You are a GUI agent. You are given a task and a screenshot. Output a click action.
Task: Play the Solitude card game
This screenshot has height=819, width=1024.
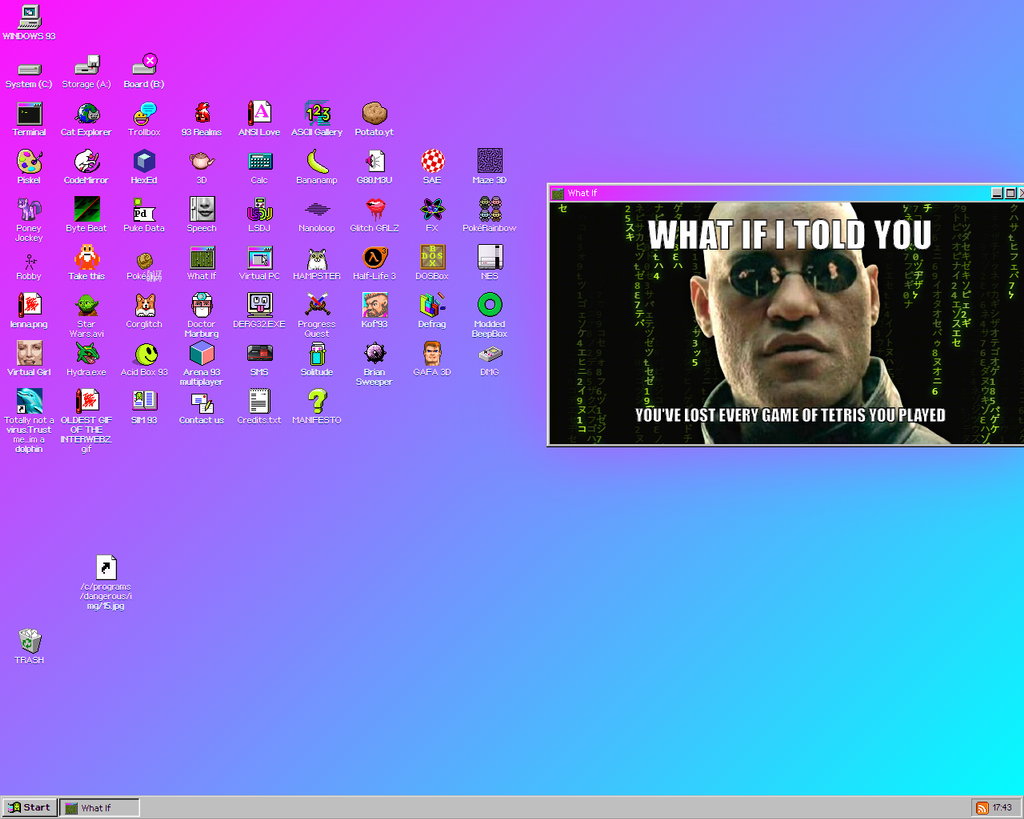tap(316, 355)
